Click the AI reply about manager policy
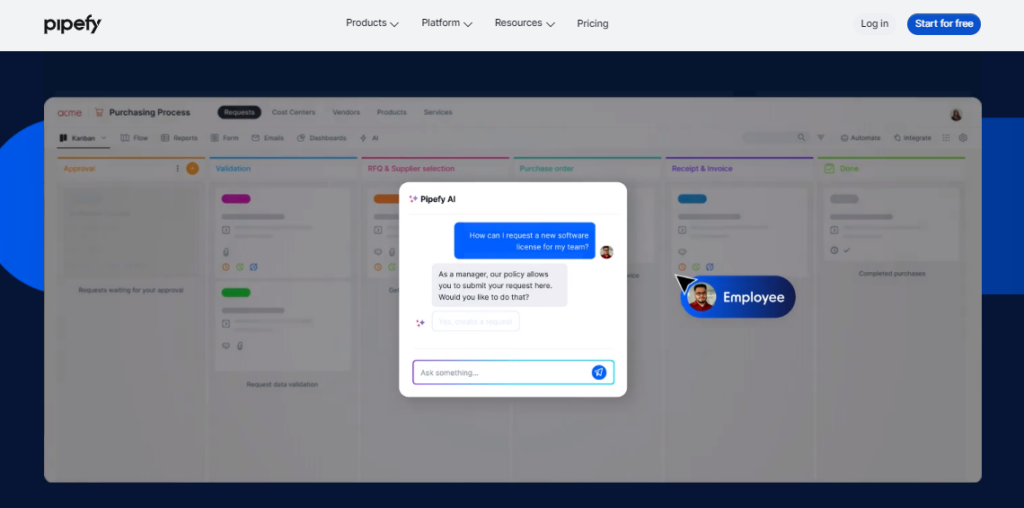The height and width of the screenshot is (508, 1024). pyautogui.click(x=500, y=285)
